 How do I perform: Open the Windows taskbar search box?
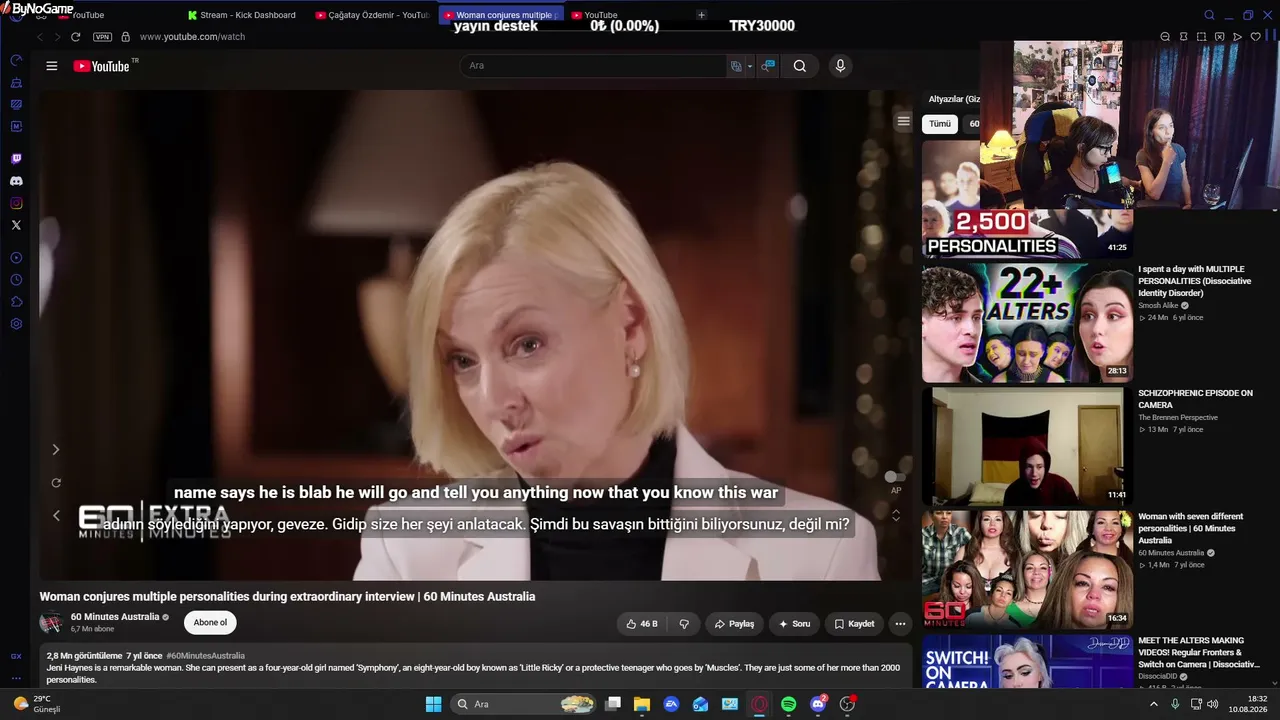[x=523, y=704]
